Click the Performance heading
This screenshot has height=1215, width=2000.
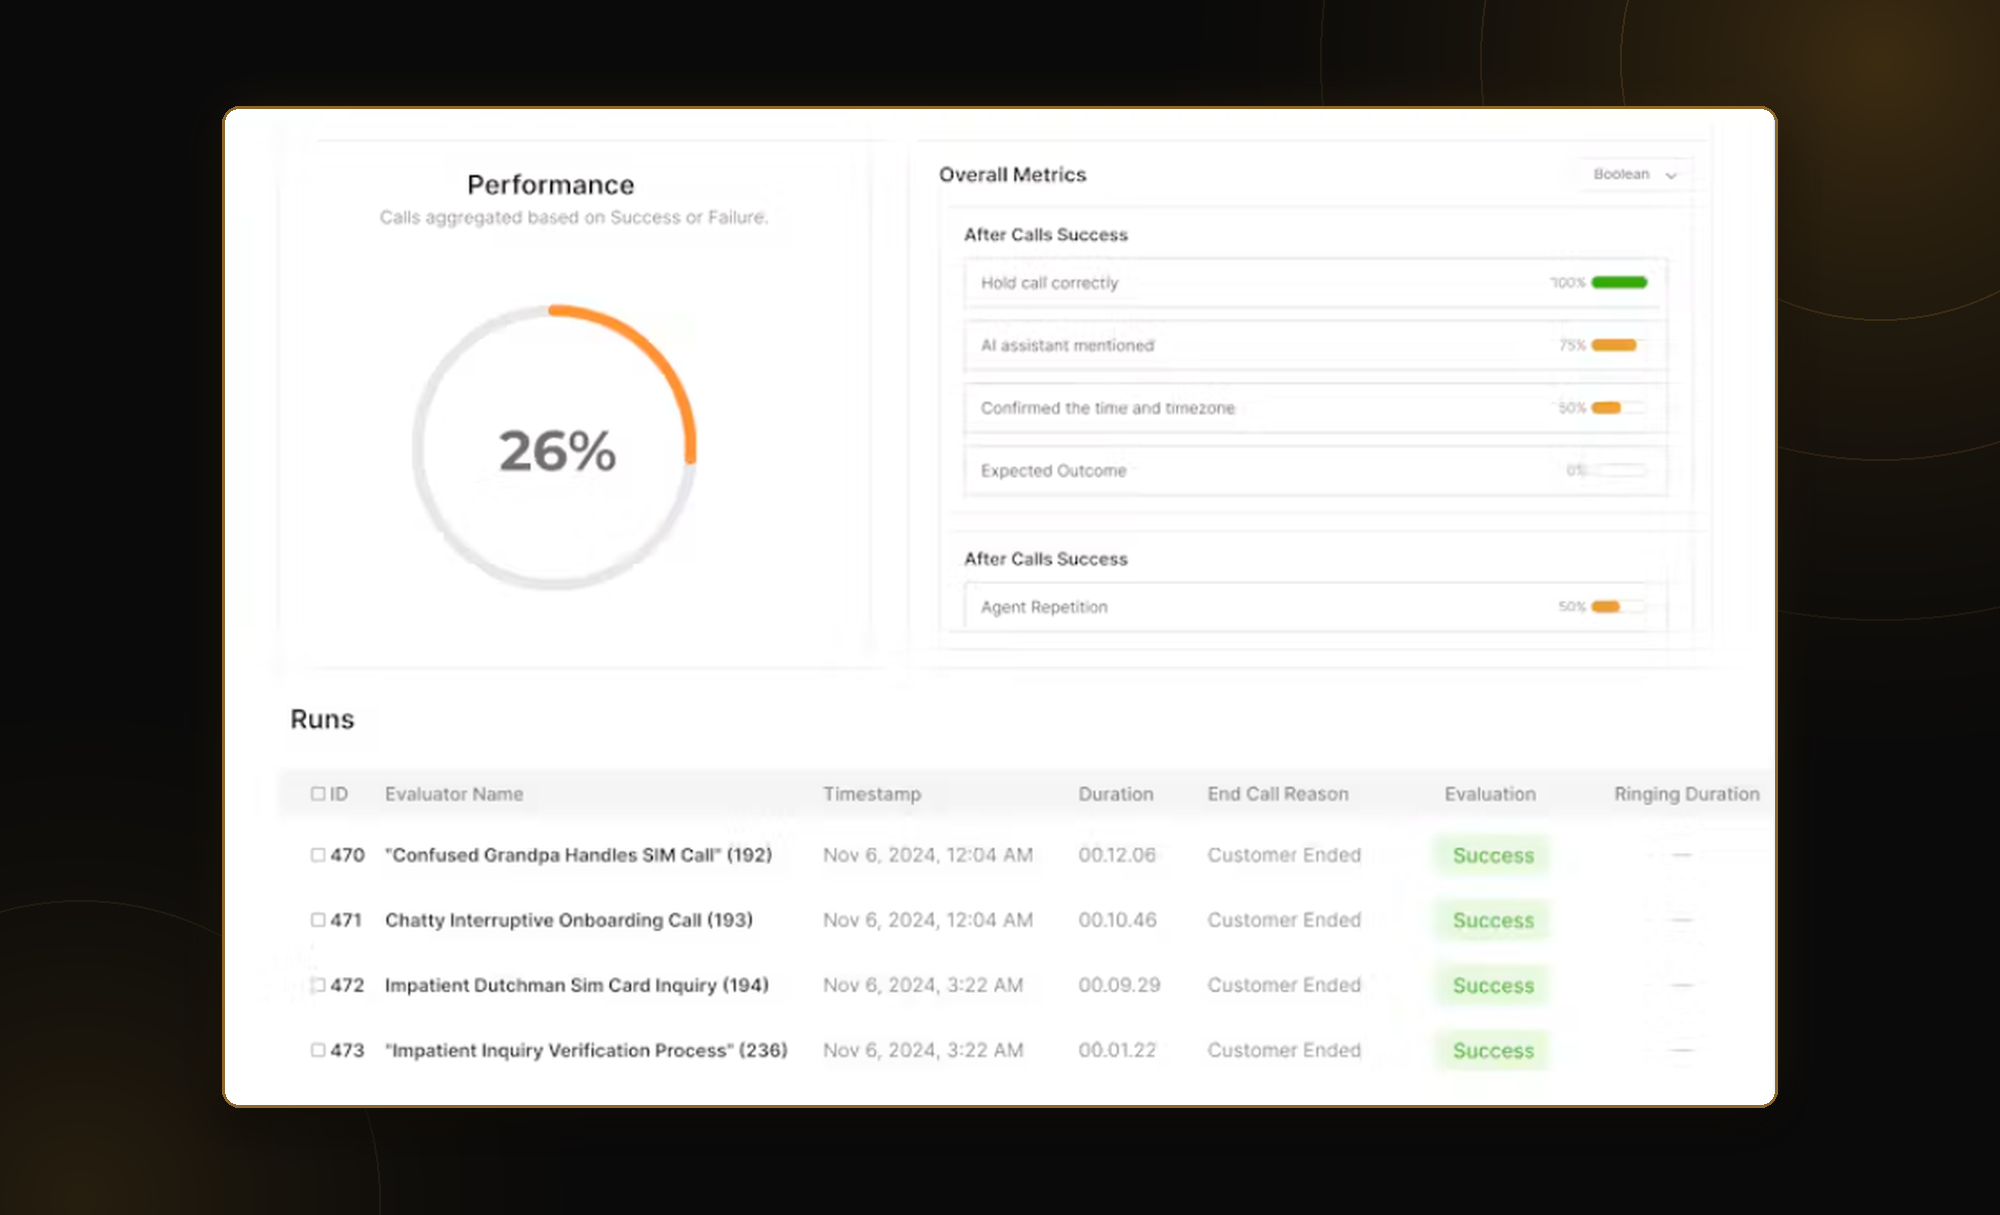coord(551,185)
